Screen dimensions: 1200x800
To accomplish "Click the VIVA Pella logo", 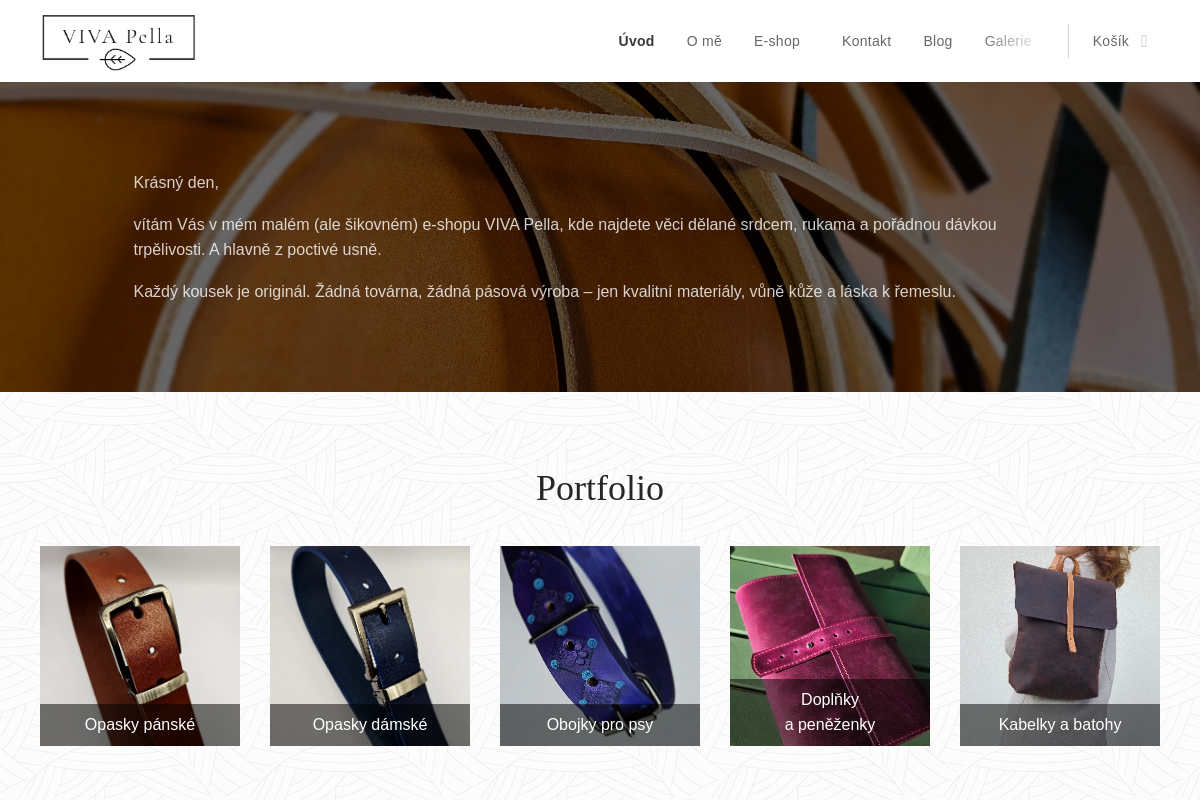I will (x=119, y=42).
